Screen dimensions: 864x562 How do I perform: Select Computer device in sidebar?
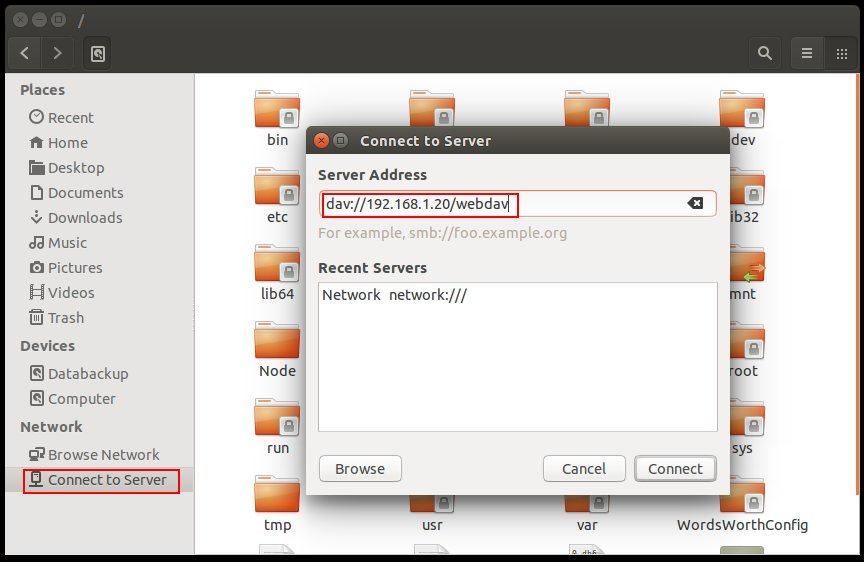72,398
